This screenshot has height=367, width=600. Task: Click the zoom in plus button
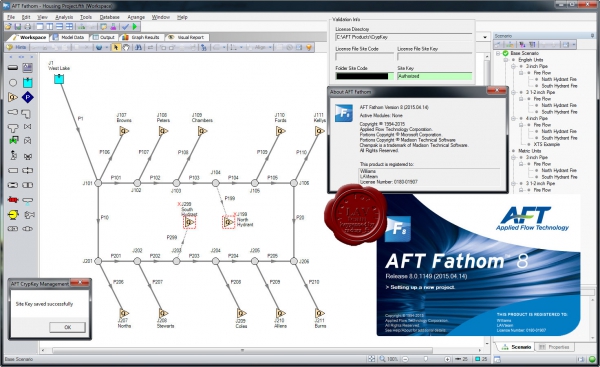click(x=447, y=359)
